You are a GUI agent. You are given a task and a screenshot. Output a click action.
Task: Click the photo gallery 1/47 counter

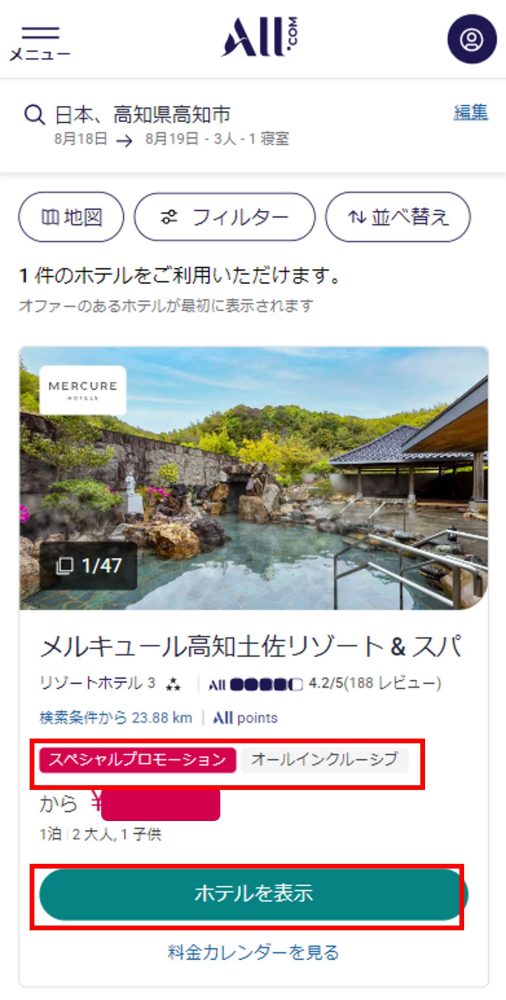pos(89,566)
